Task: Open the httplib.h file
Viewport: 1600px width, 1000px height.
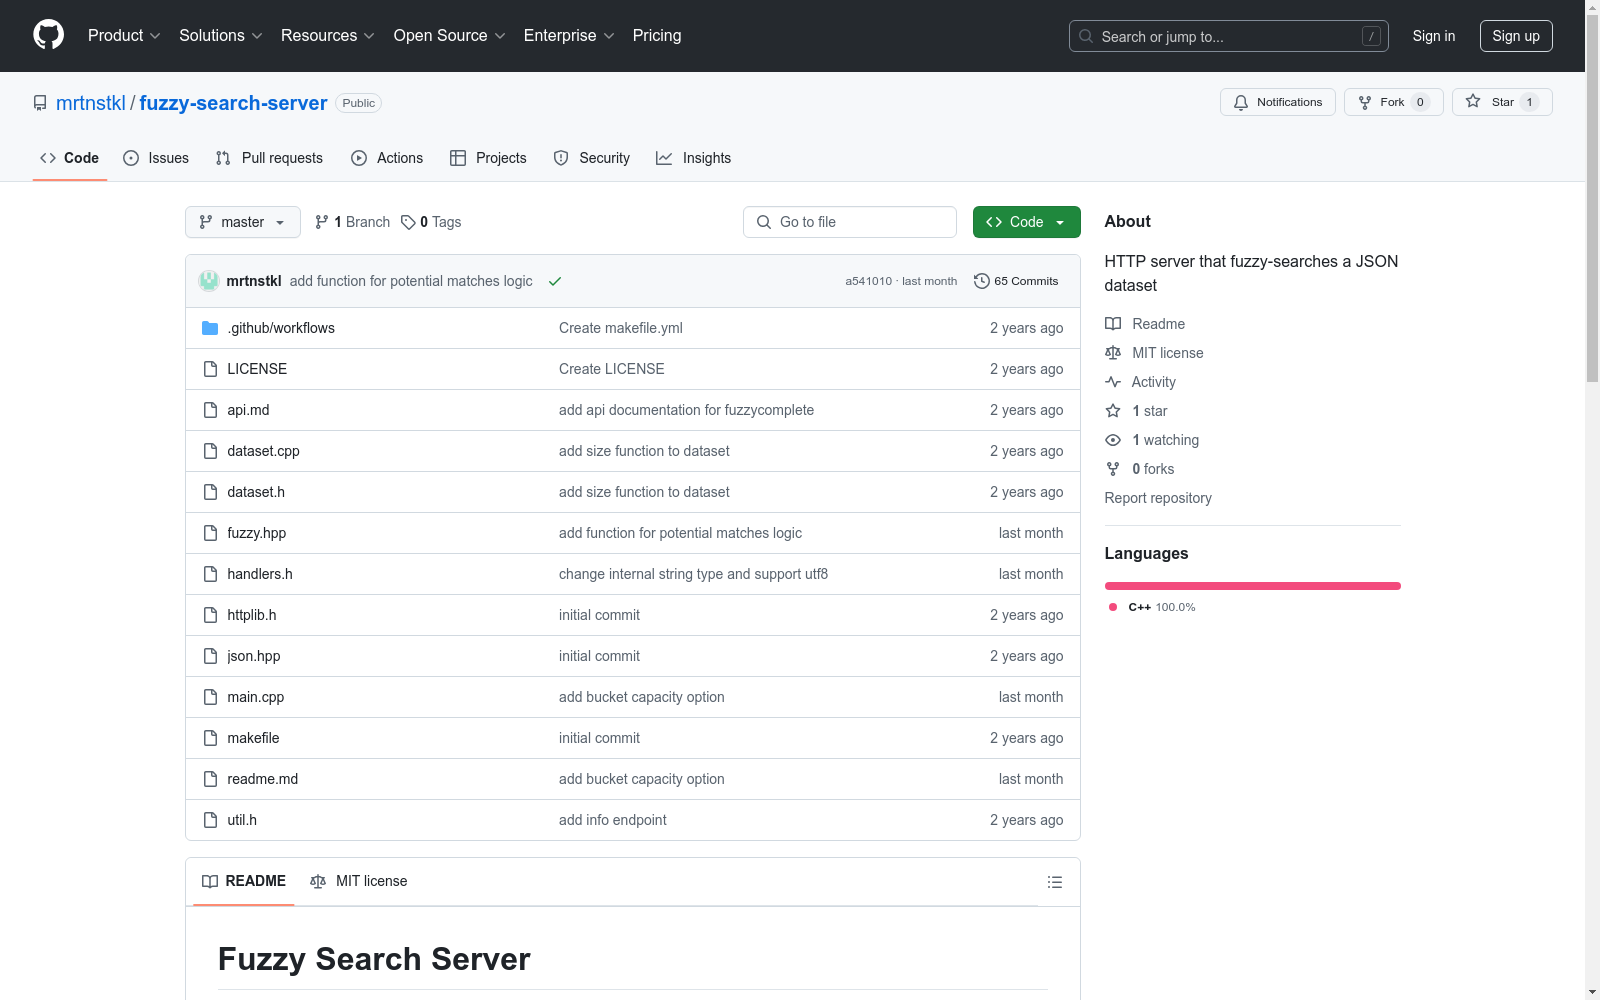Action: pos(252,615)
